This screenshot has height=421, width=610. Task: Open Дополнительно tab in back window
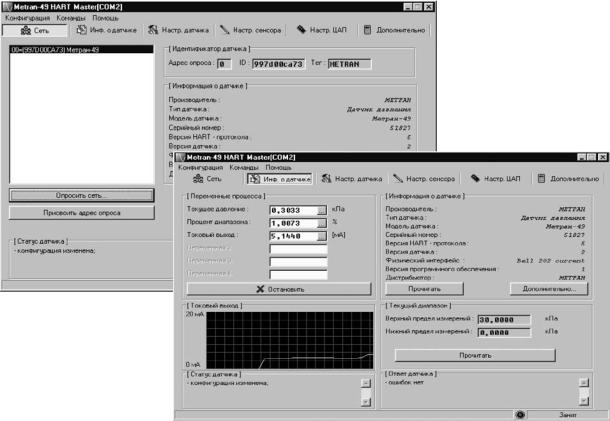click(x=395, y=30)
